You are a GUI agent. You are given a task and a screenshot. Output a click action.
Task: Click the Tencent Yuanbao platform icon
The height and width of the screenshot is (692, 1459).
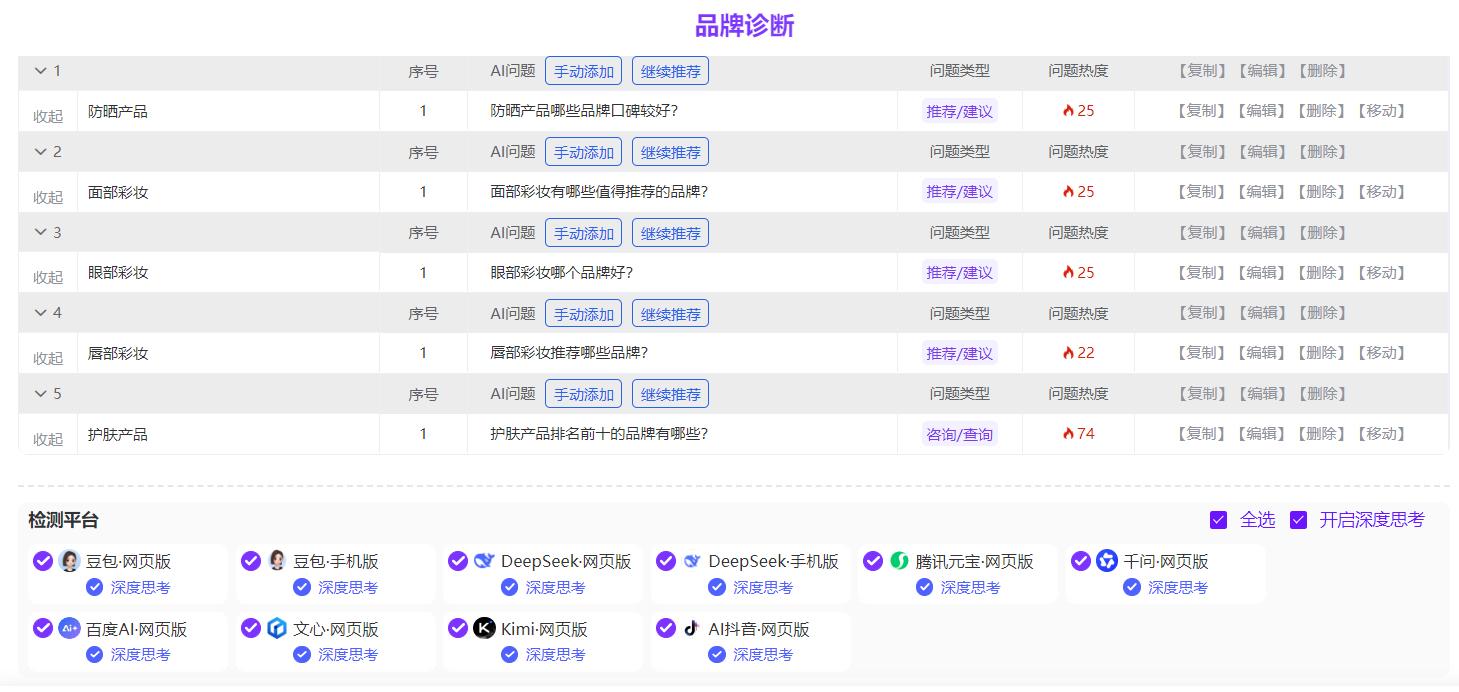(x=900, y=561)
